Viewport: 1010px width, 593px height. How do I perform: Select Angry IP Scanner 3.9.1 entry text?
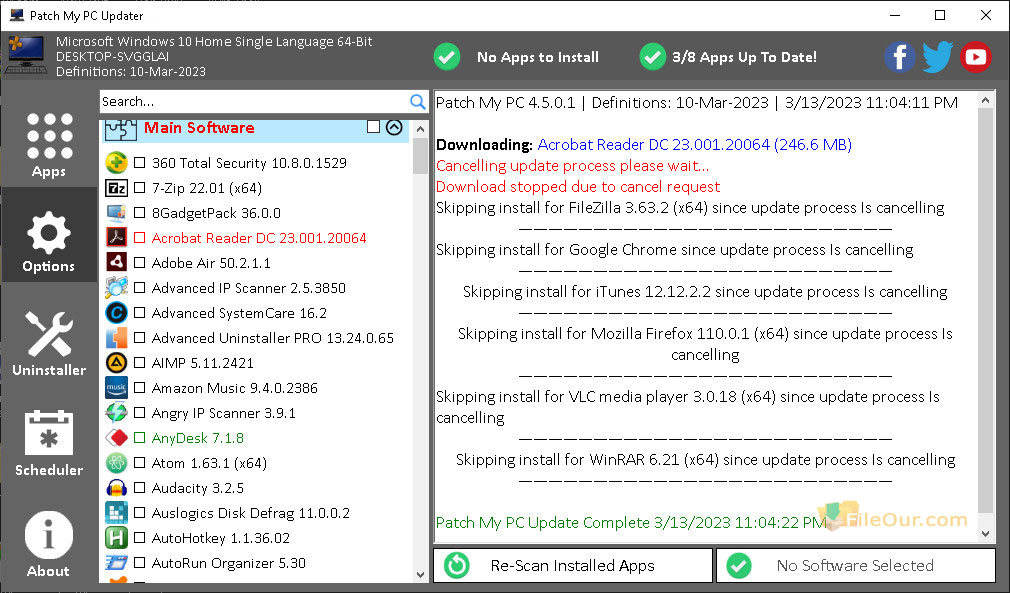pyautogui.click(x=224, y=413)
